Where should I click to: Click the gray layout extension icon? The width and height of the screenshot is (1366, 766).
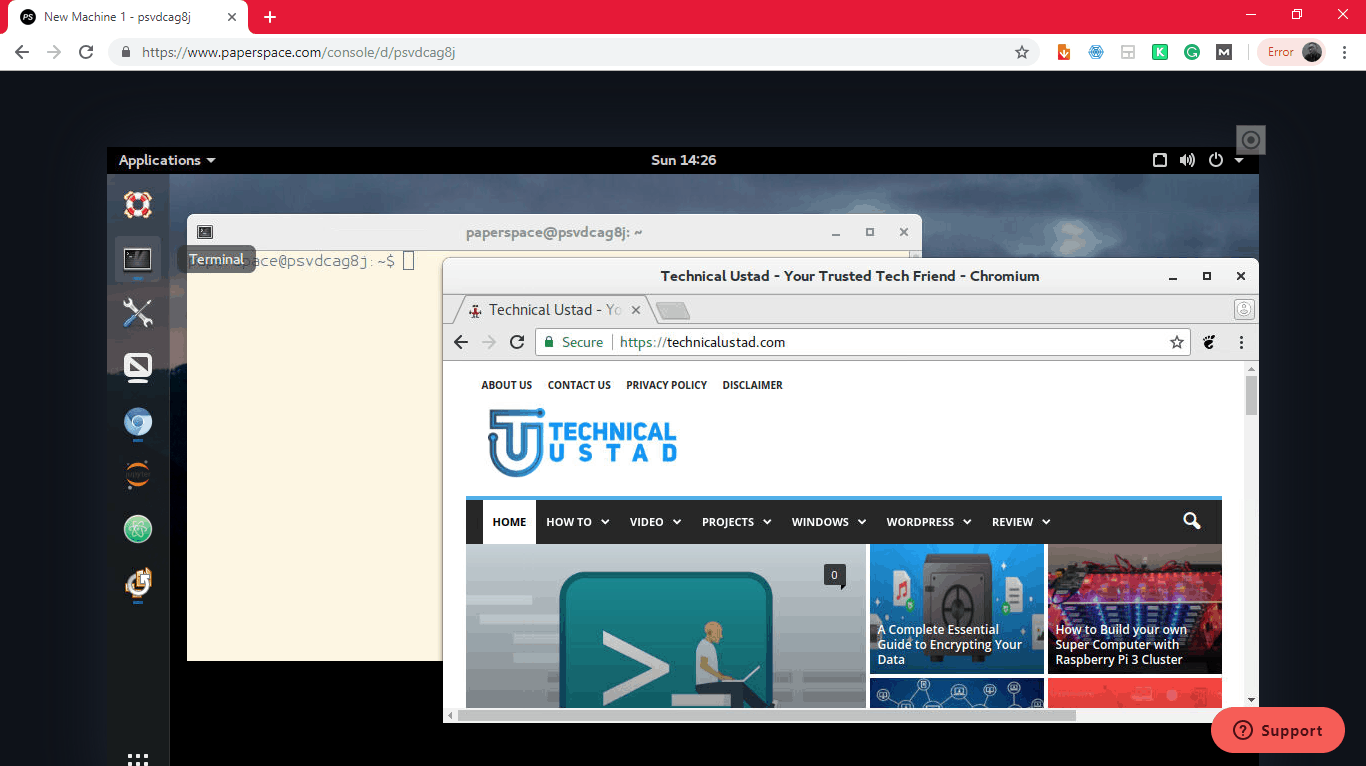pos(1128,52)
